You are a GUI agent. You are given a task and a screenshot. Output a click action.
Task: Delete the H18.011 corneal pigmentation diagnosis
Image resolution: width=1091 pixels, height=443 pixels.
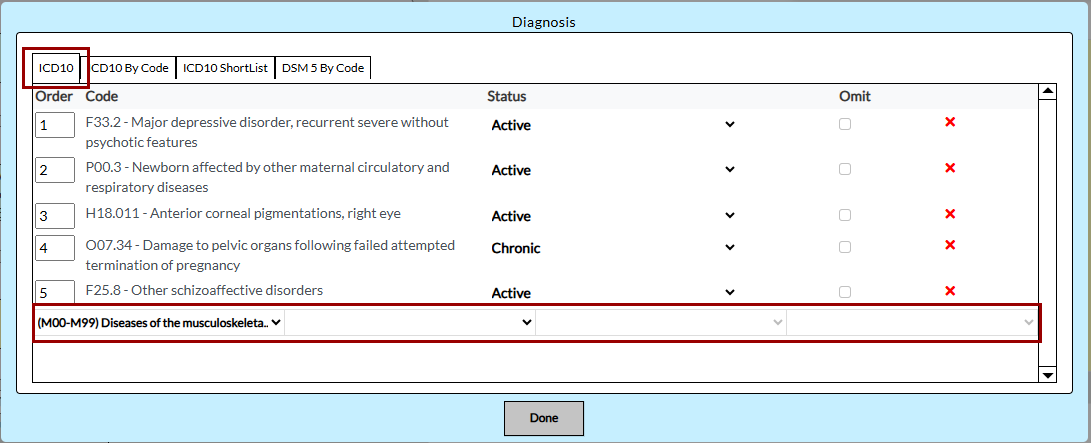coord(950,214)
